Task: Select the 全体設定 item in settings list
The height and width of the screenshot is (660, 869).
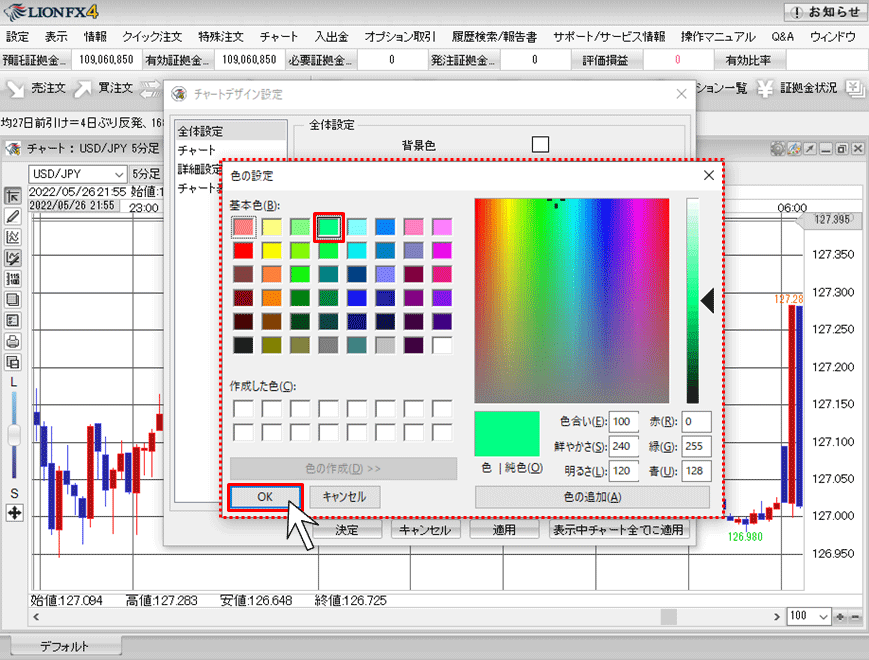Action: [x=231, y=131]
